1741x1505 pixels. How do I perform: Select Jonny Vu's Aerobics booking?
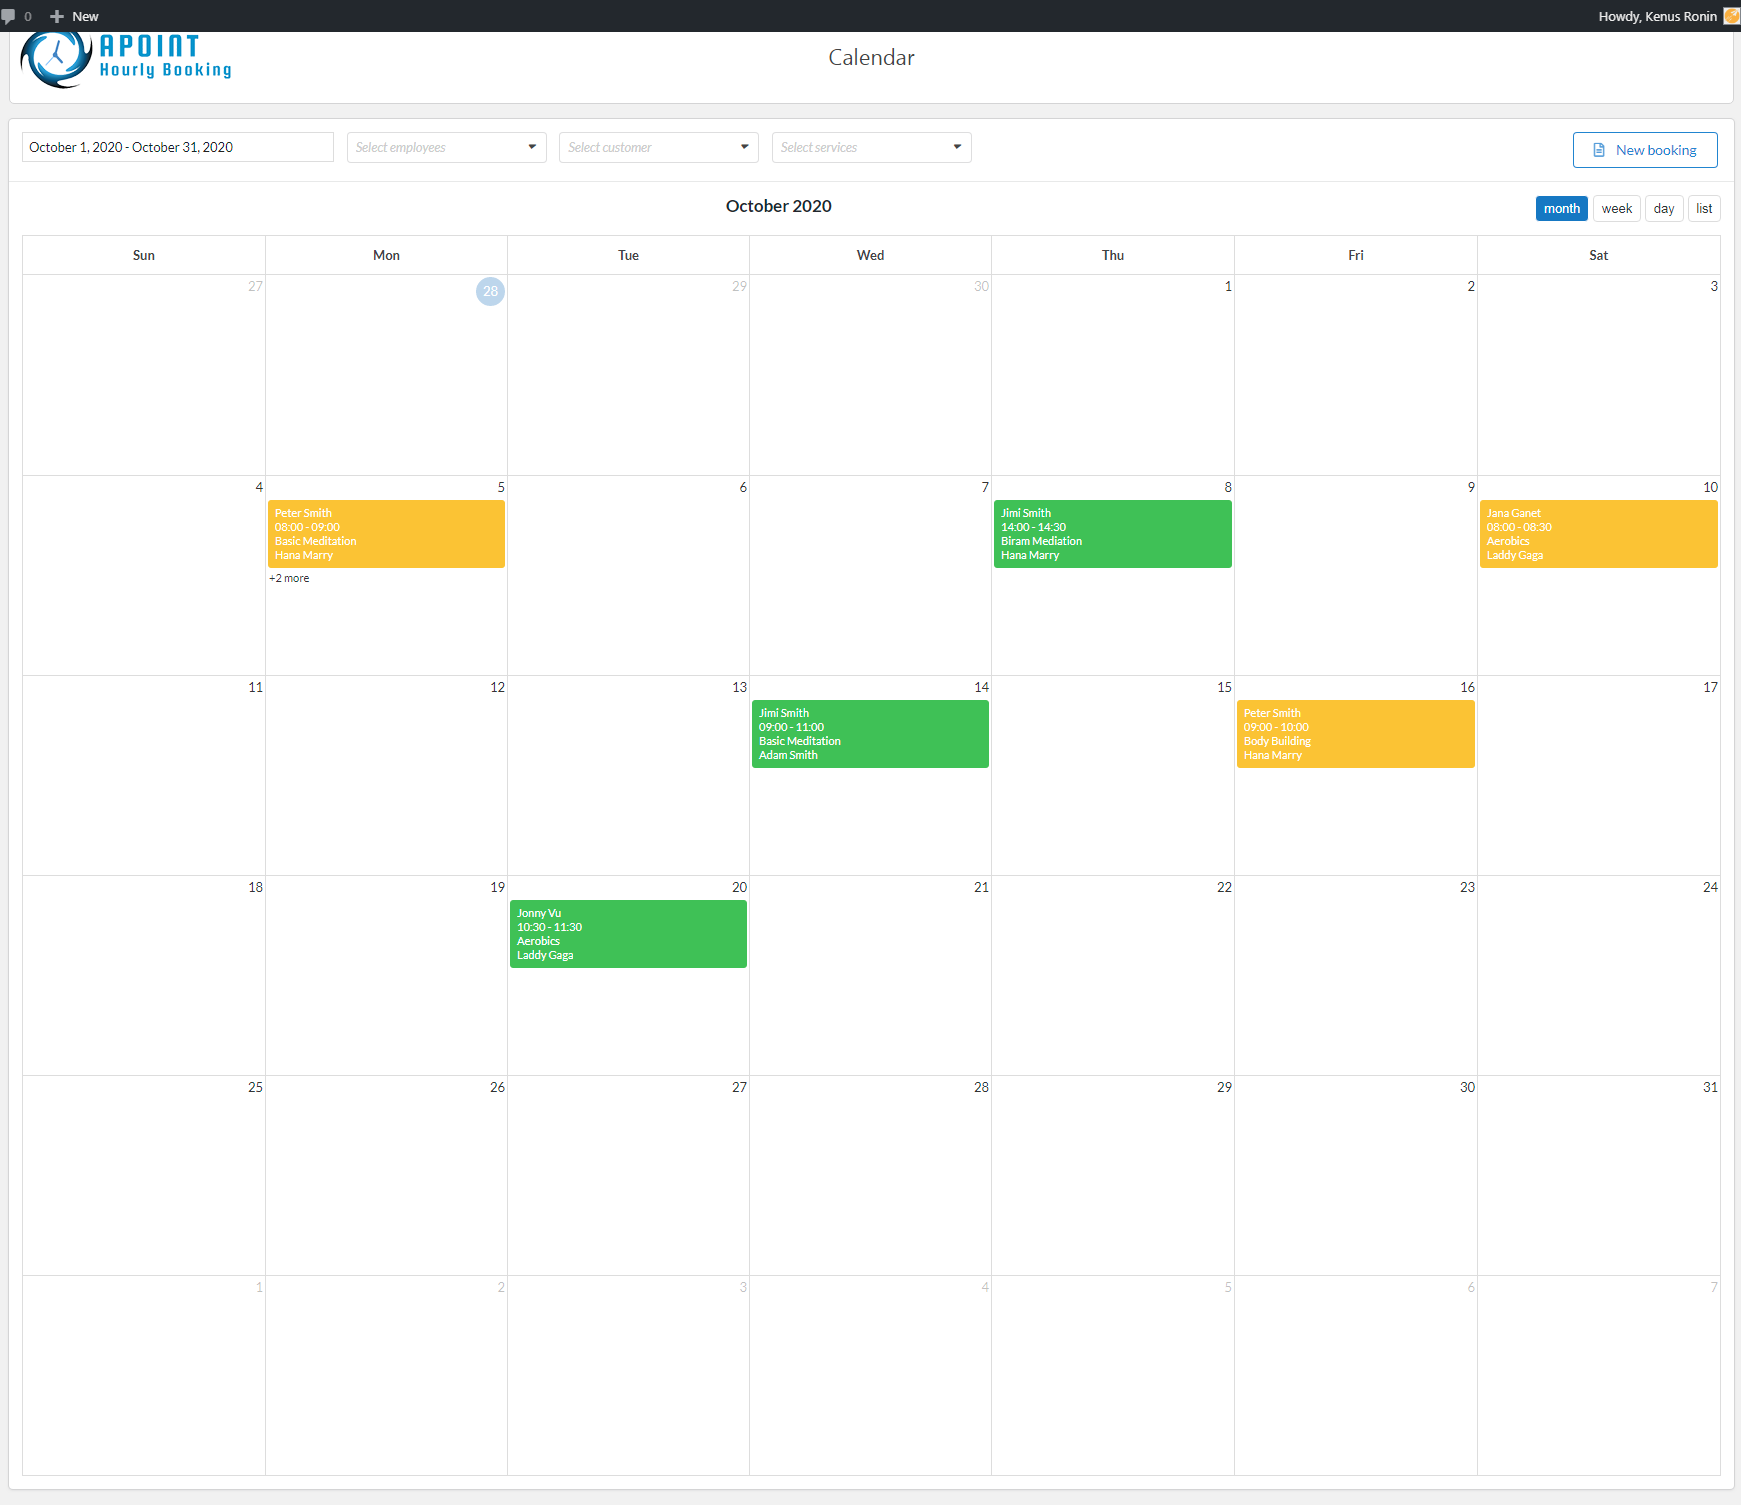(x=628, y=934)
